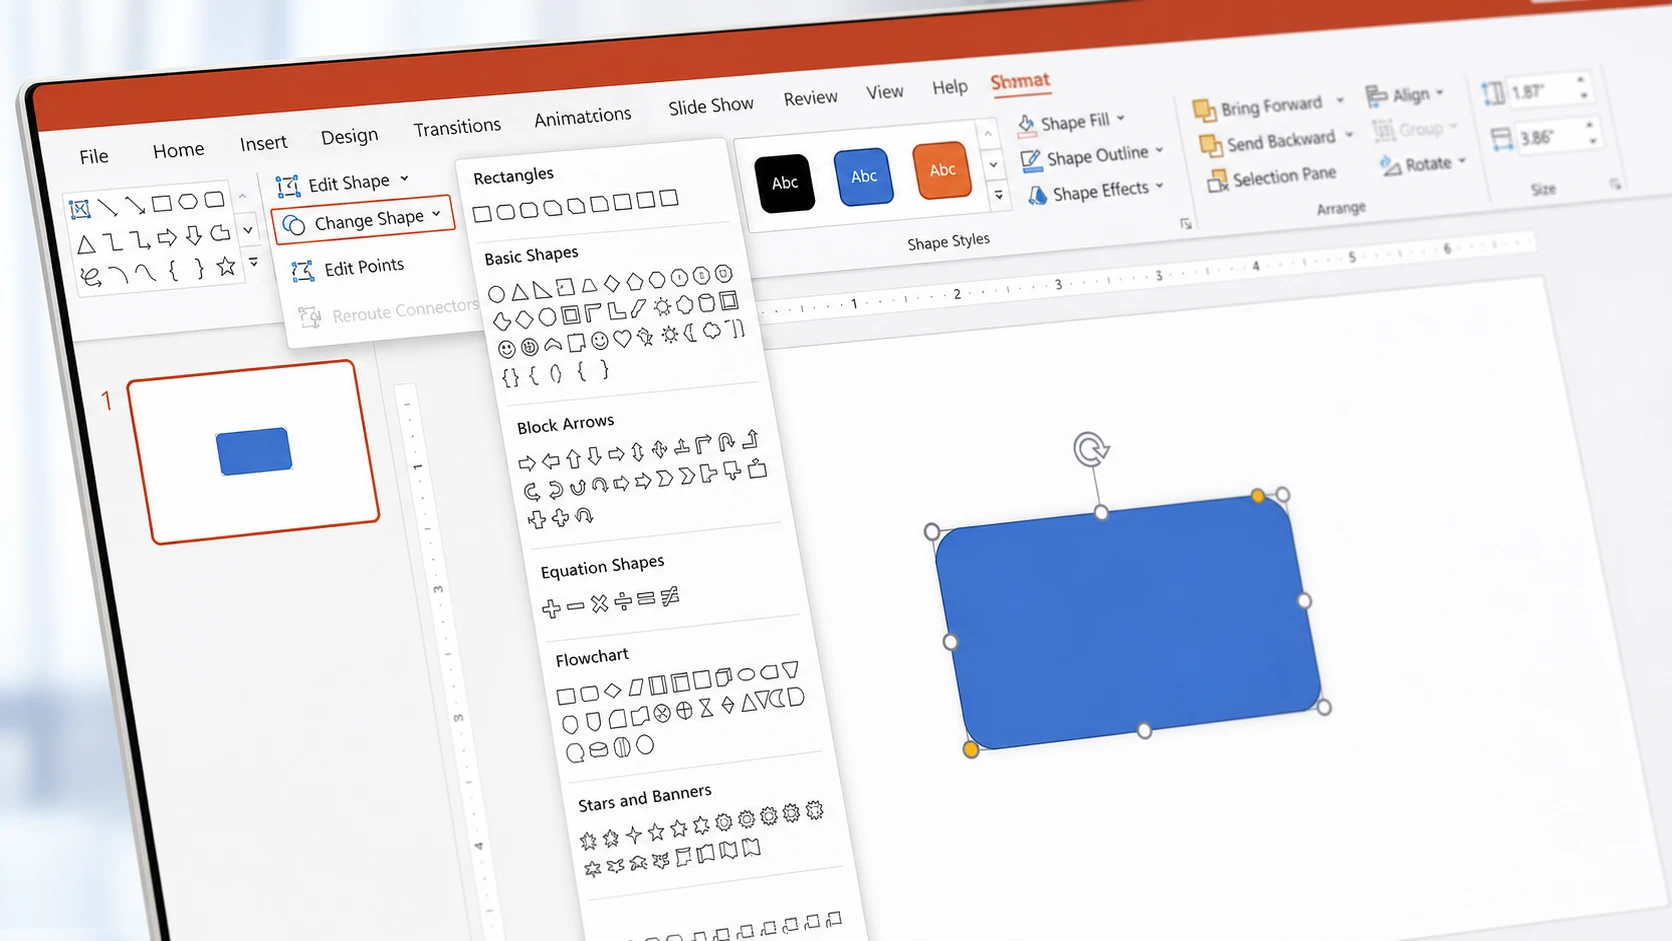Open the View tab
The width and height of the screenshot is (1672, 941).
coord(884,92)
